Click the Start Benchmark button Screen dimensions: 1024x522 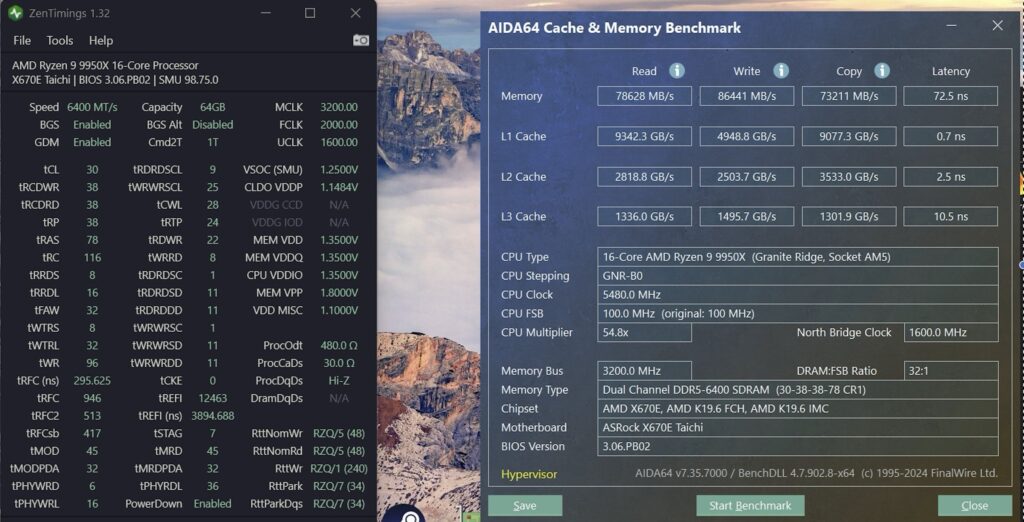750,506
